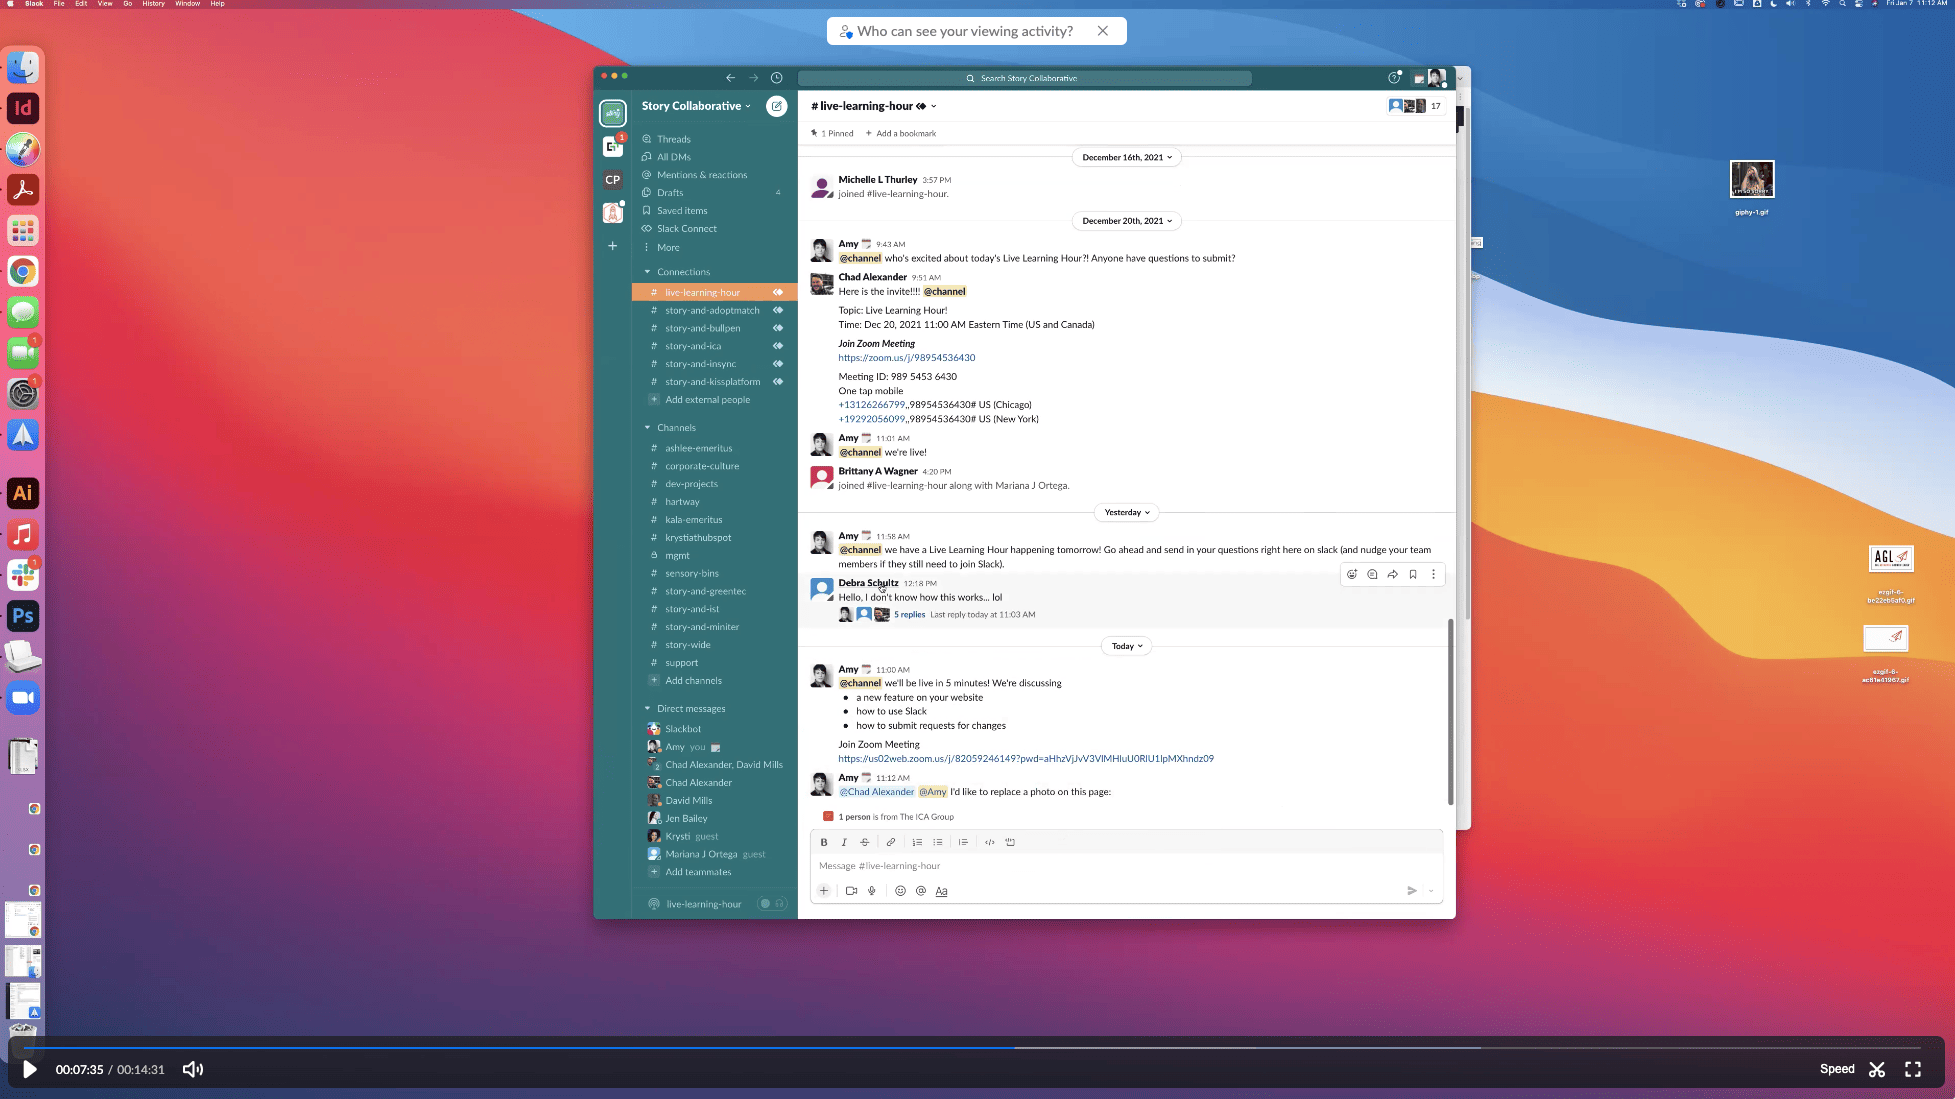The width and height of the screenshot is (1955, 1099).
Task: View 5 replies thread link
Action: [x=909, y=615]
